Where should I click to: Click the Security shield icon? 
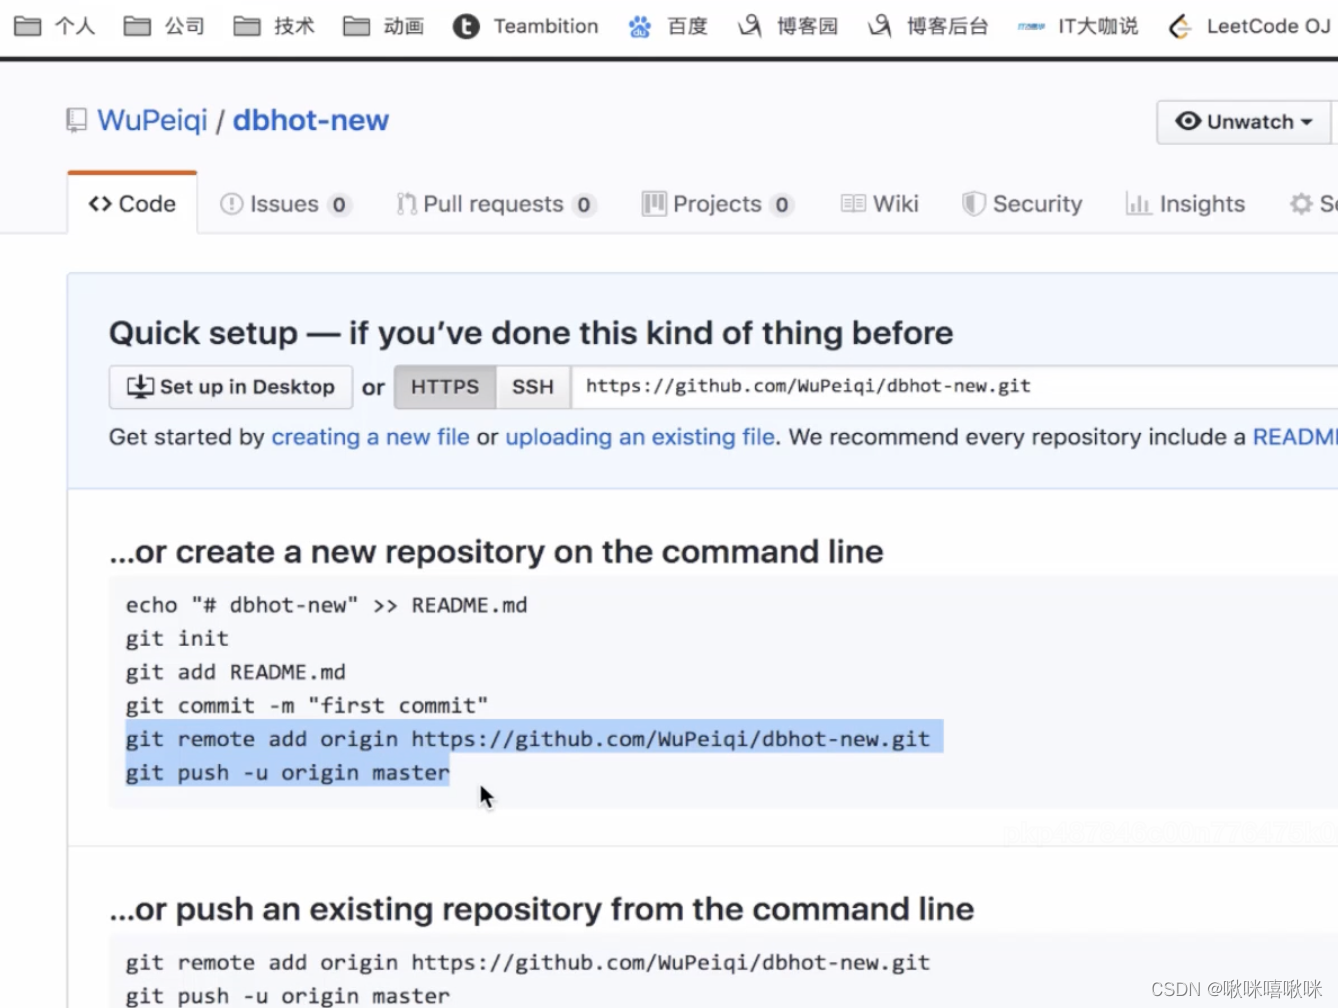(x=973, y=204)
